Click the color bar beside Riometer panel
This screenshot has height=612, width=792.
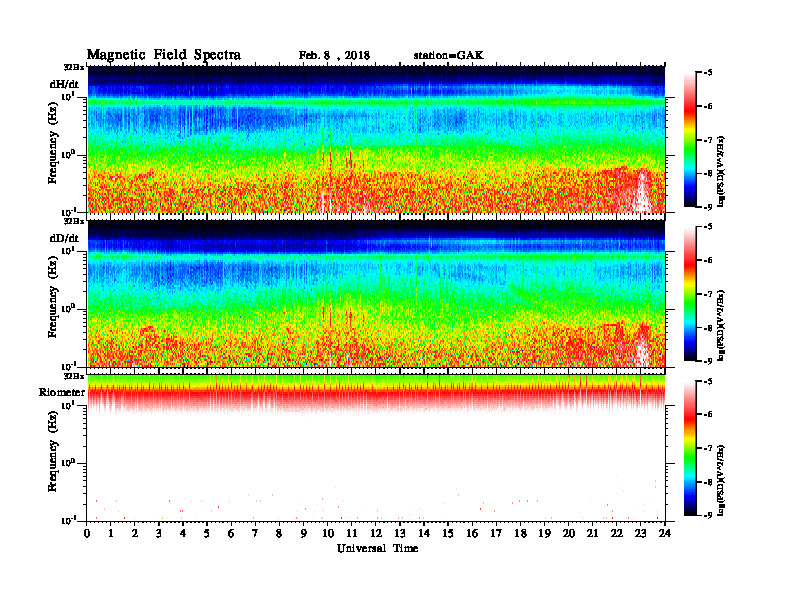[x=690, y=448]
